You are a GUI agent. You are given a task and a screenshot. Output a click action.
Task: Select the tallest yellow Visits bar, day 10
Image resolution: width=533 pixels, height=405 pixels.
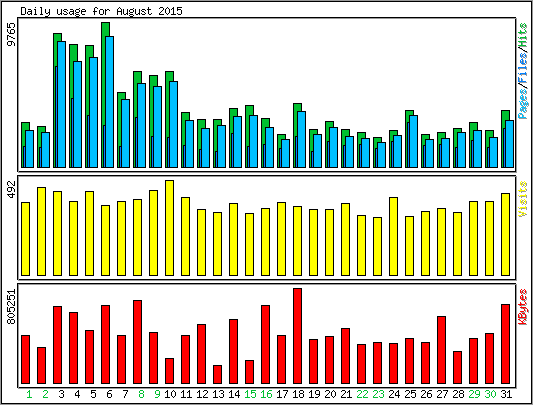(x=170, y=228)
